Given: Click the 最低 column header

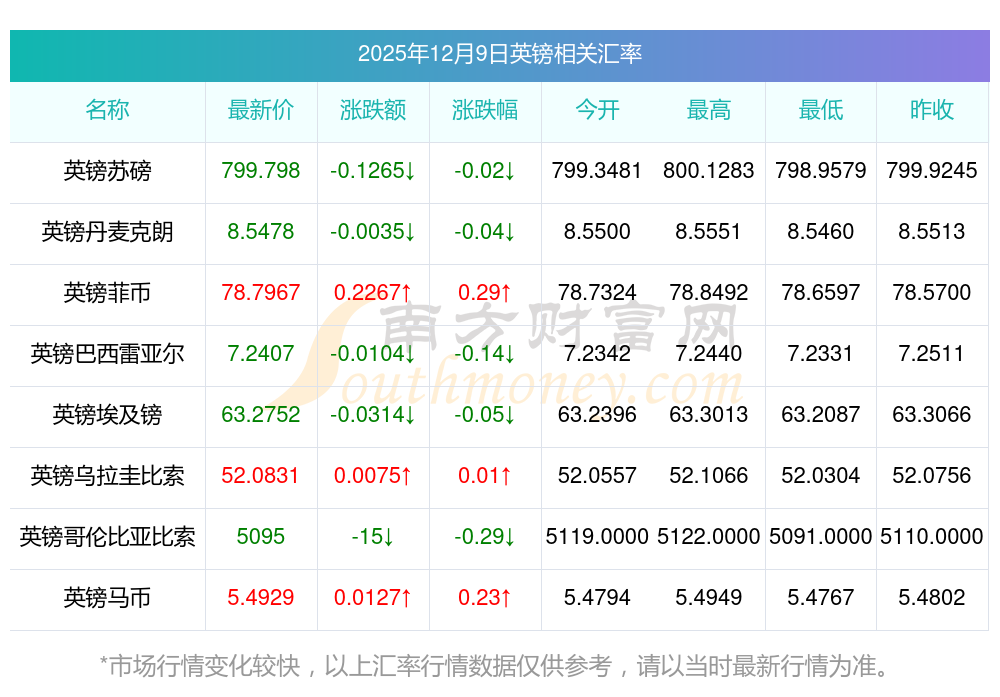Looking at the screenshot, I should pos(821,110).
